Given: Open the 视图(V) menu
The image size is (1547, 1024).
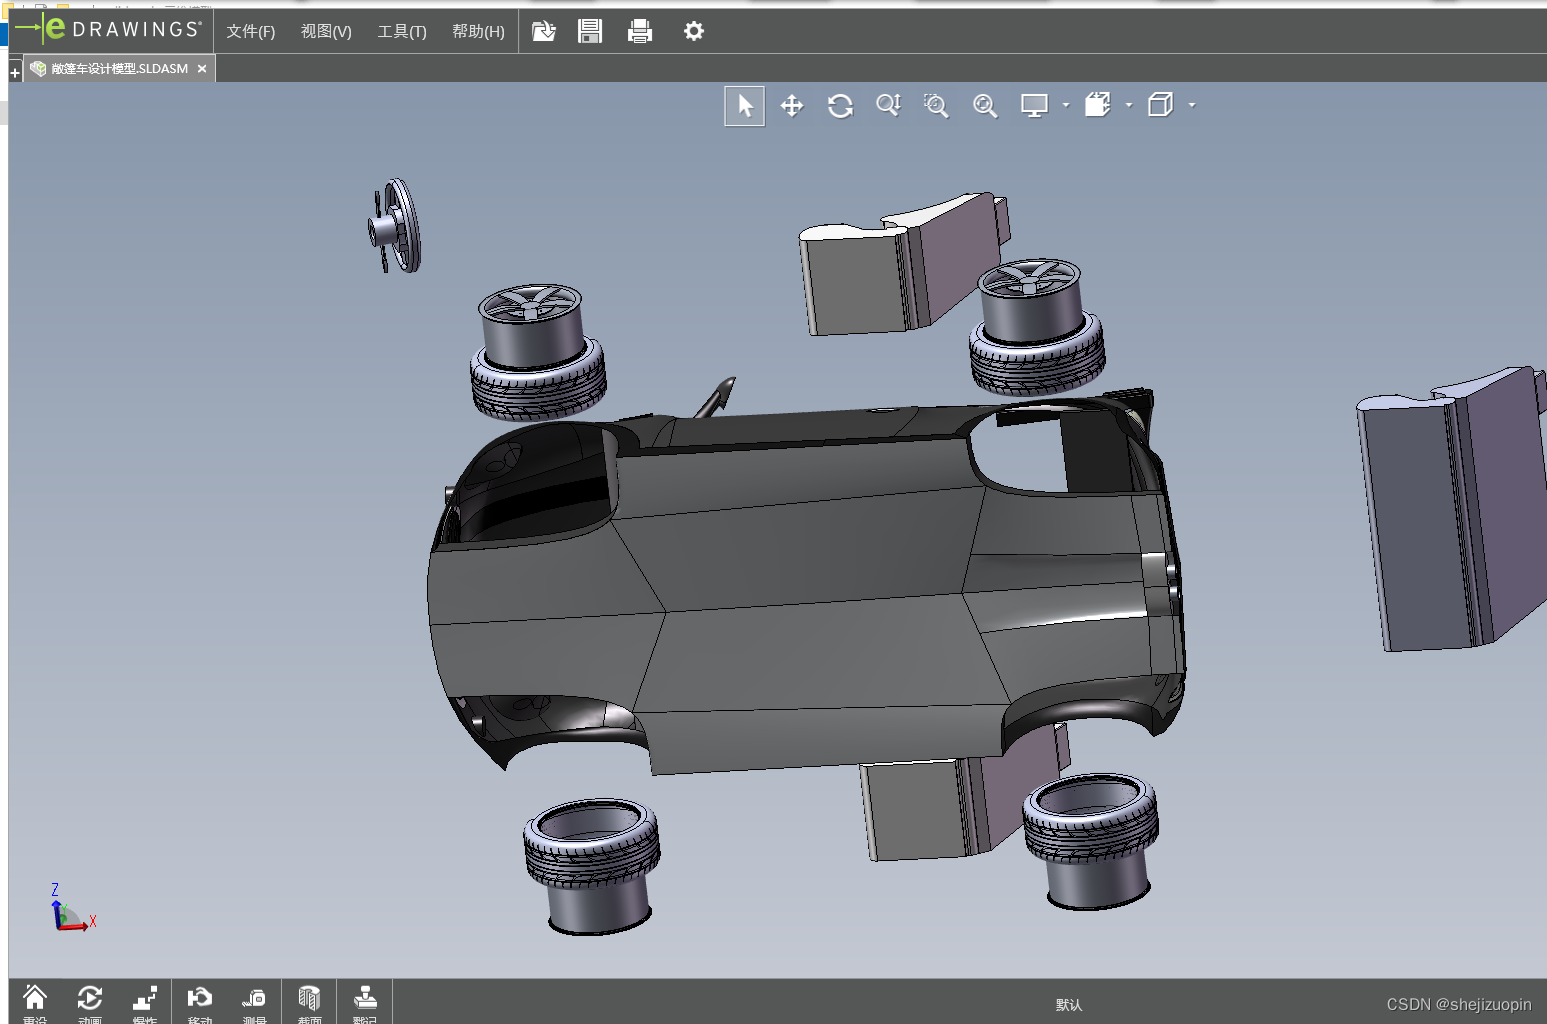Looking at the screenshot, I should point(326,32).
